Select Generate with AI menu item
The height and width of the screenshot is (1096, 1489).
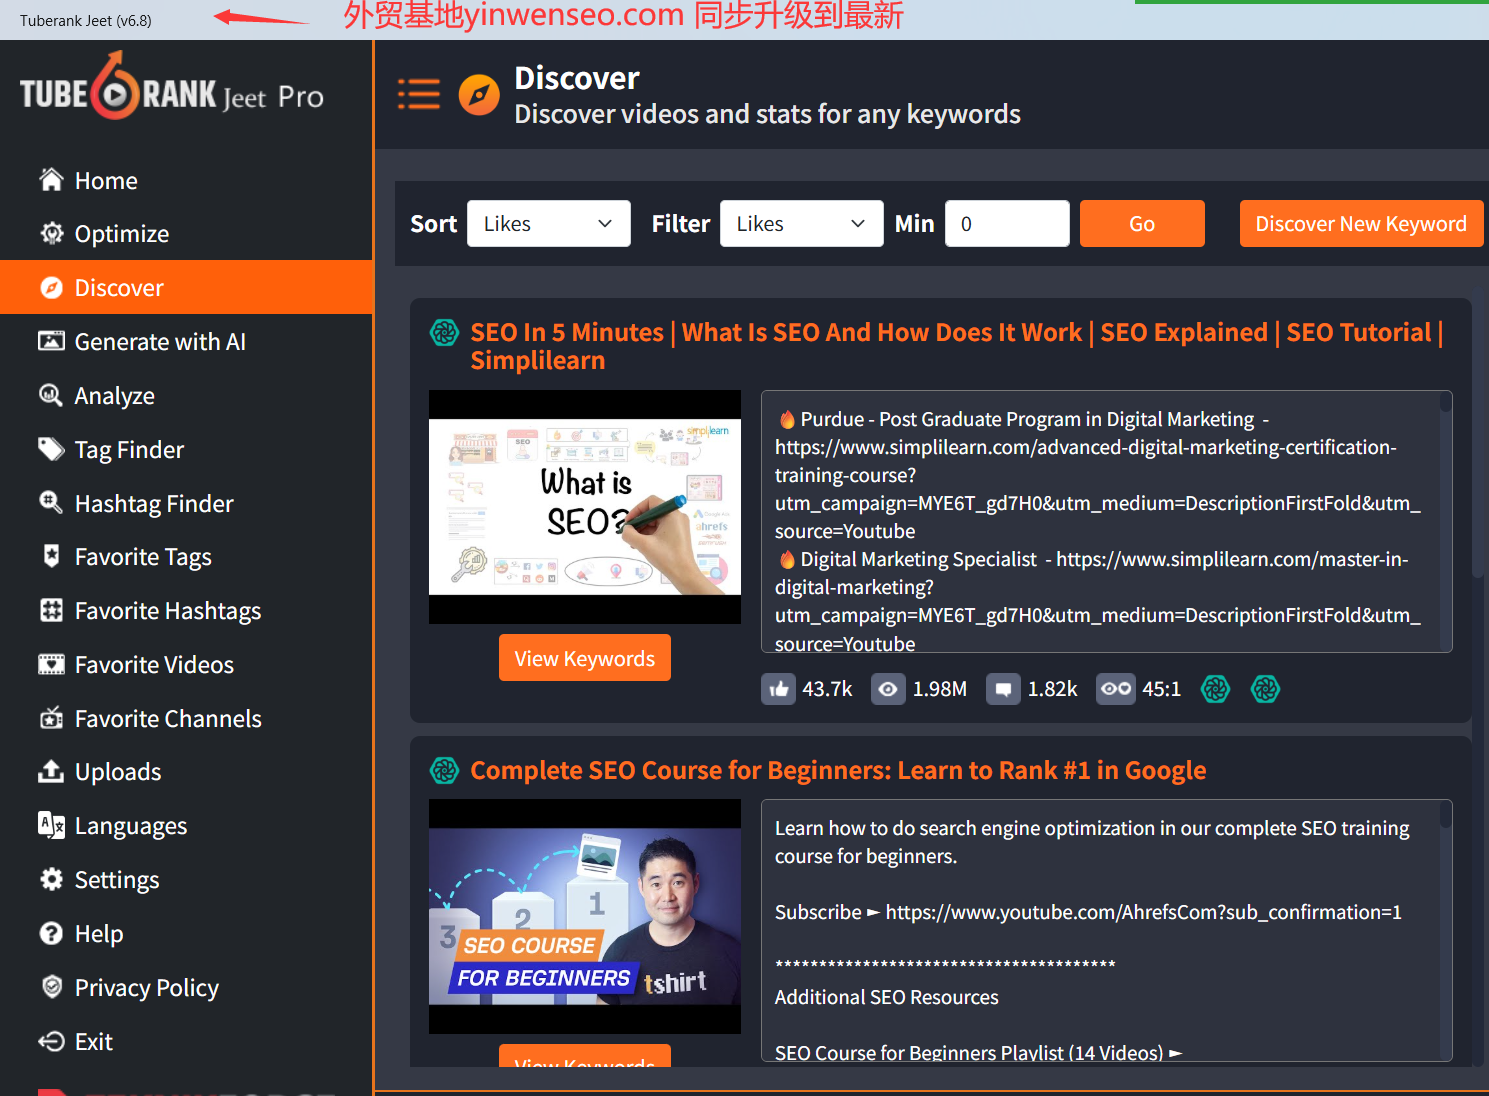coord(160,342)
